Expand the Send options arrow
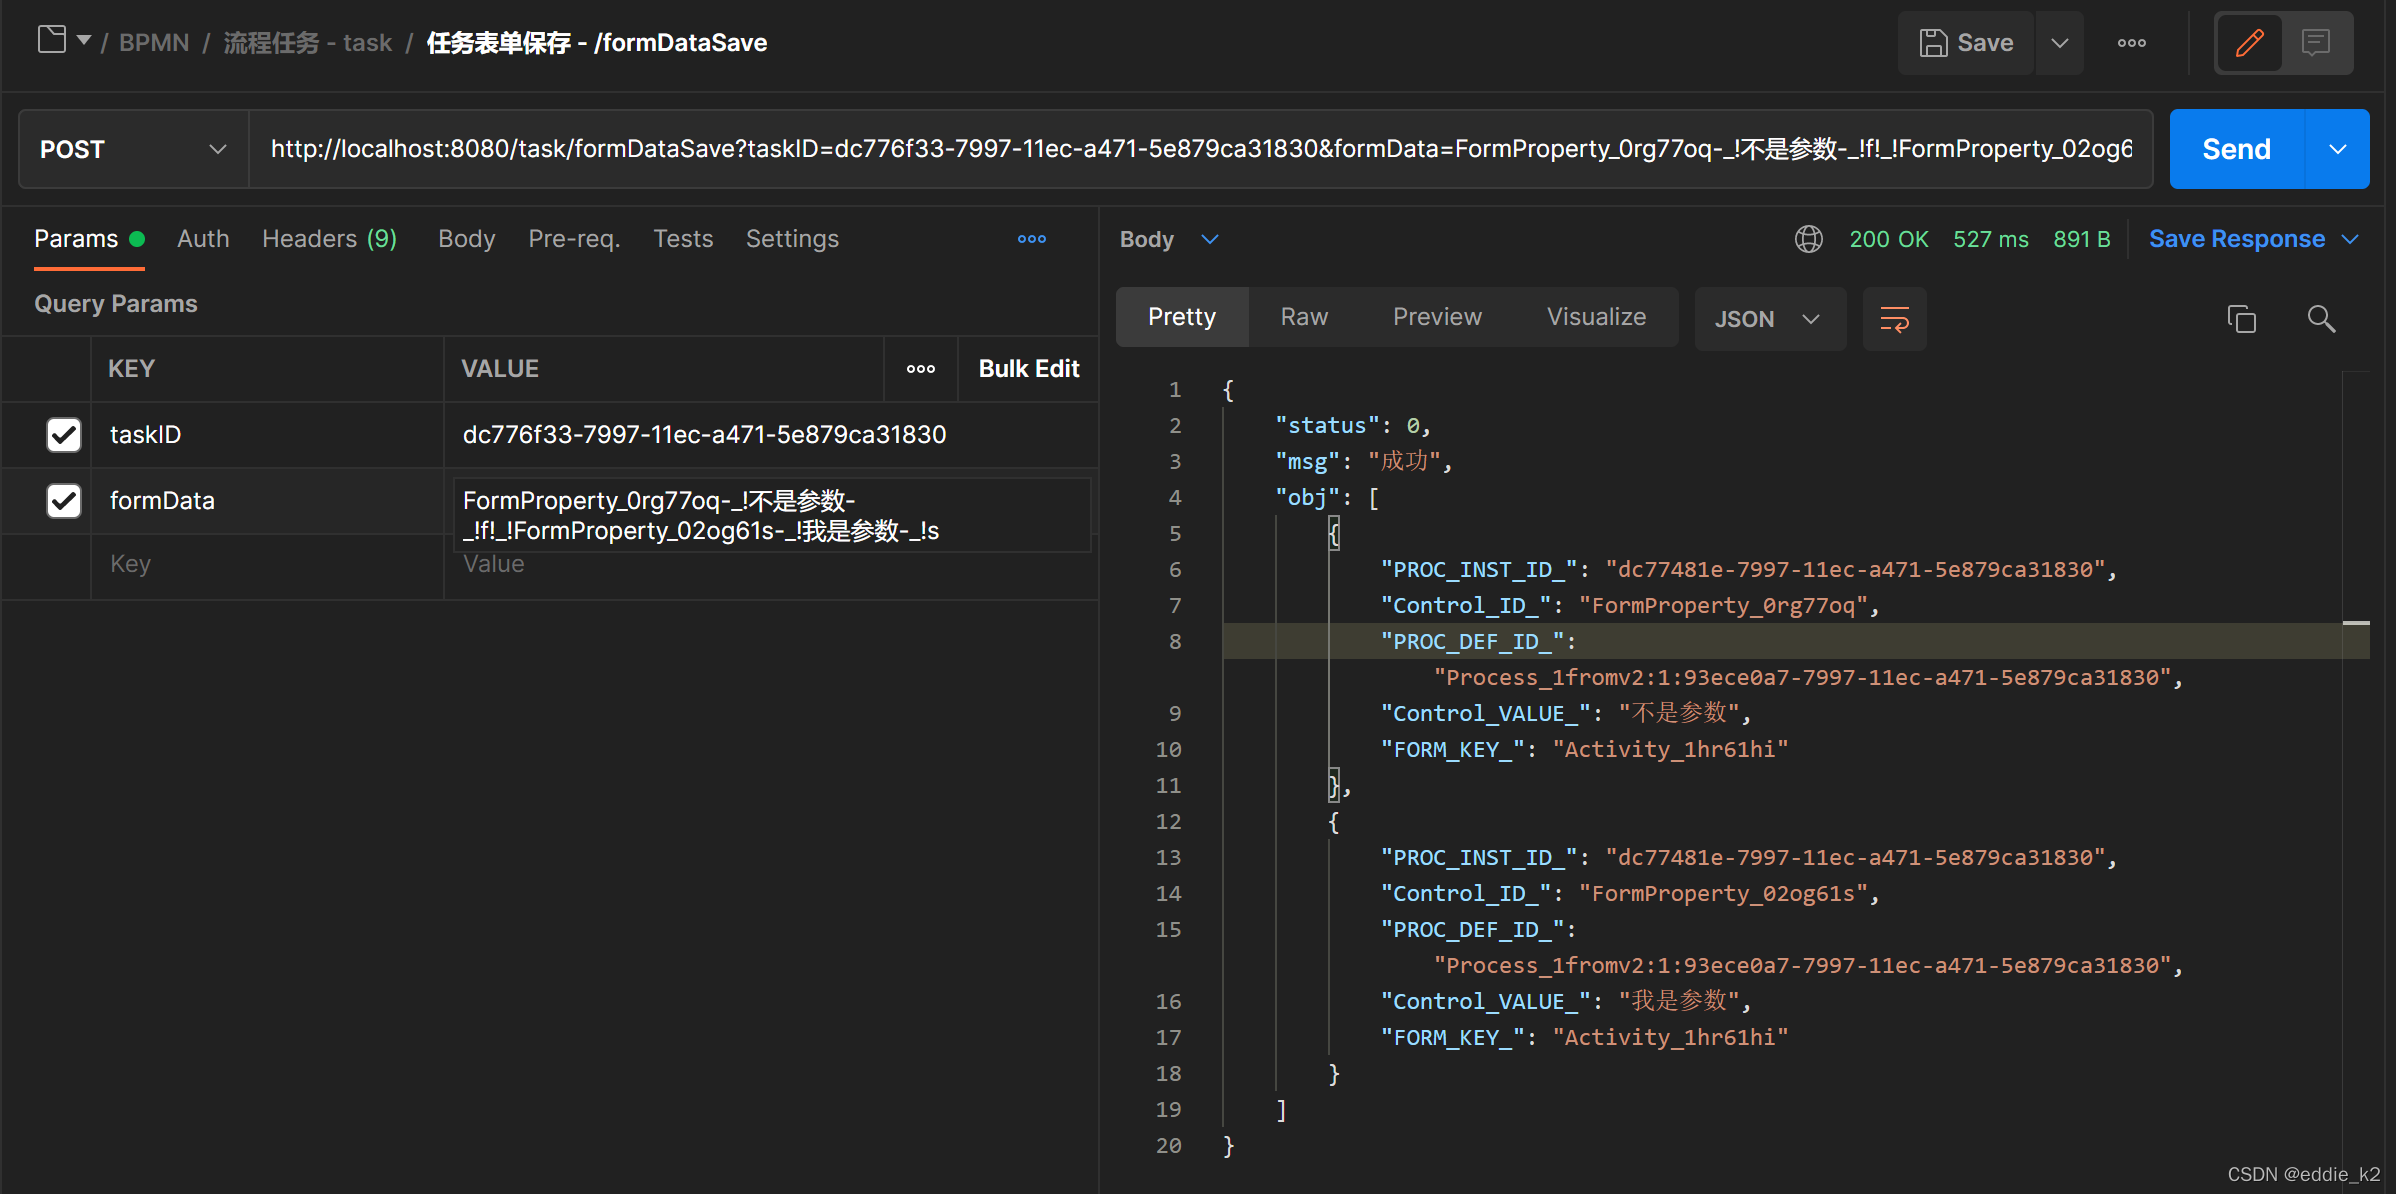Image resolution: width=2396 pixels, height=1194 pixels. pos(2338,149)
